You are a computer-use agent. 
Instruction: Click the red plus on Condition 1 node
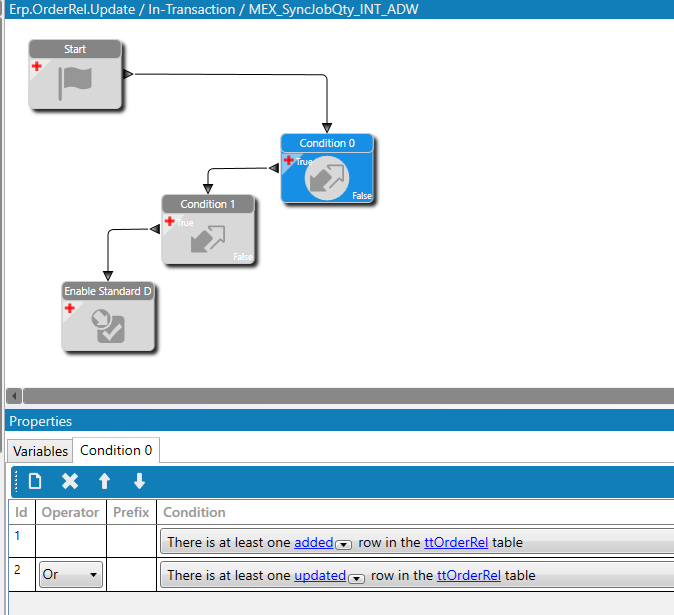pyautogui.click(x=170, y=221)
